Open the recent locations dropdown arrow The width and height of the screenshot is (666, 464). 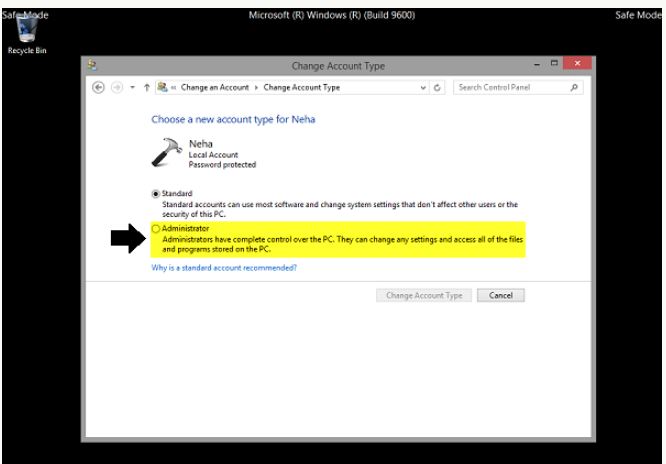click(x=133, y=88)
